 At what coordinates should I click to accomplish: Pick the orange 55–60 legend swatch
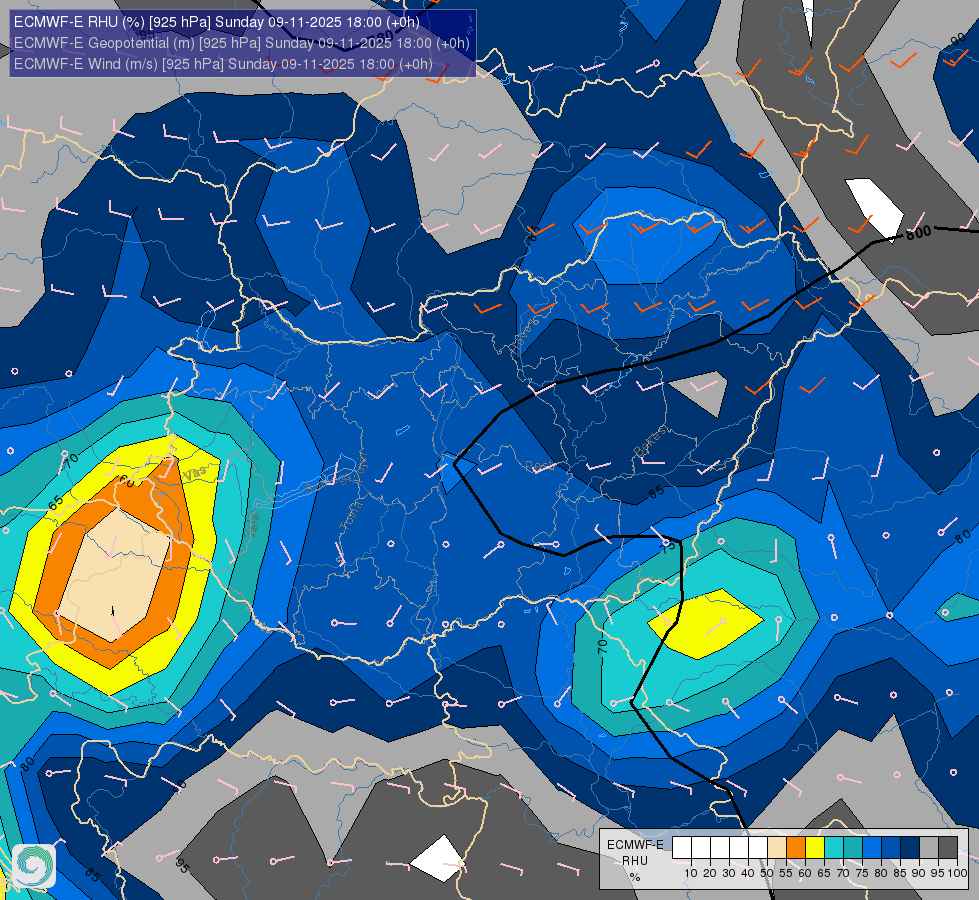click(796, 847)
